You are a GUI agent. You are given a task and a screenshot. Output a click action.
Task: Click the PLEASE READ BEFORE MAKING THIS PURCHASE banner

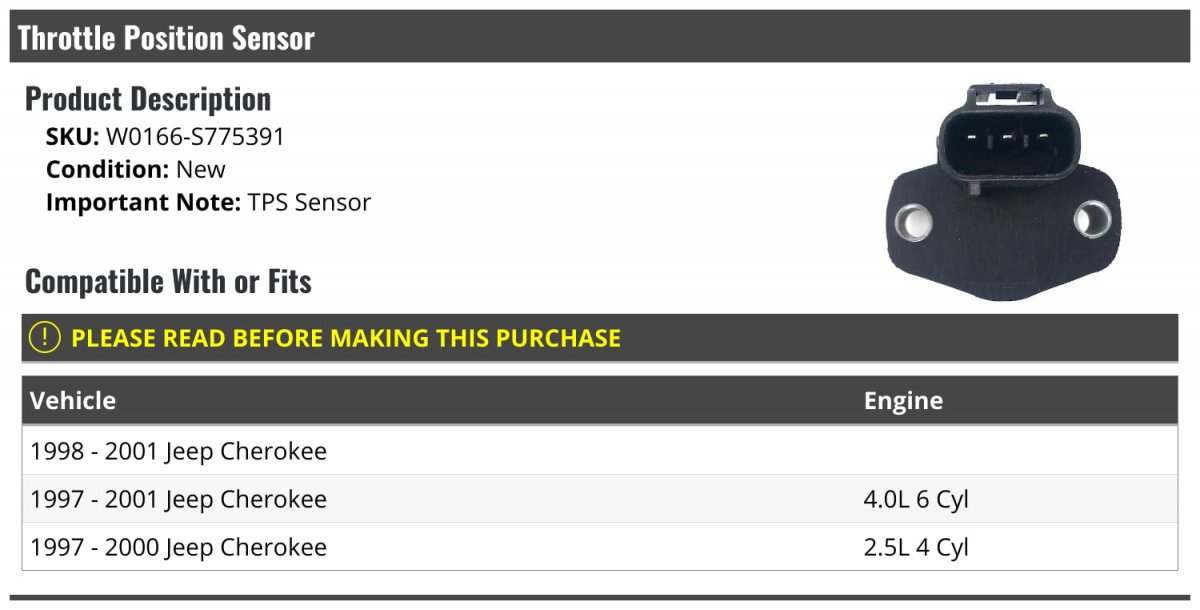coord(600,338)
